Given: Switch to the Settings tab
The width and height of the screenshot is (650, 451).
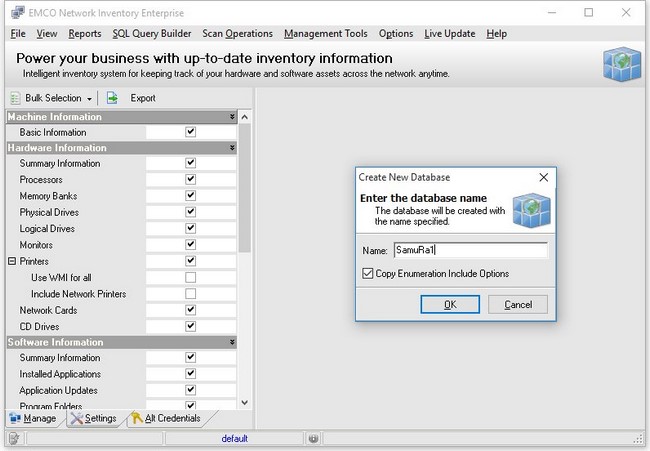Looking at the screenshot, I should pyautogui.click(x=92, y=418).
